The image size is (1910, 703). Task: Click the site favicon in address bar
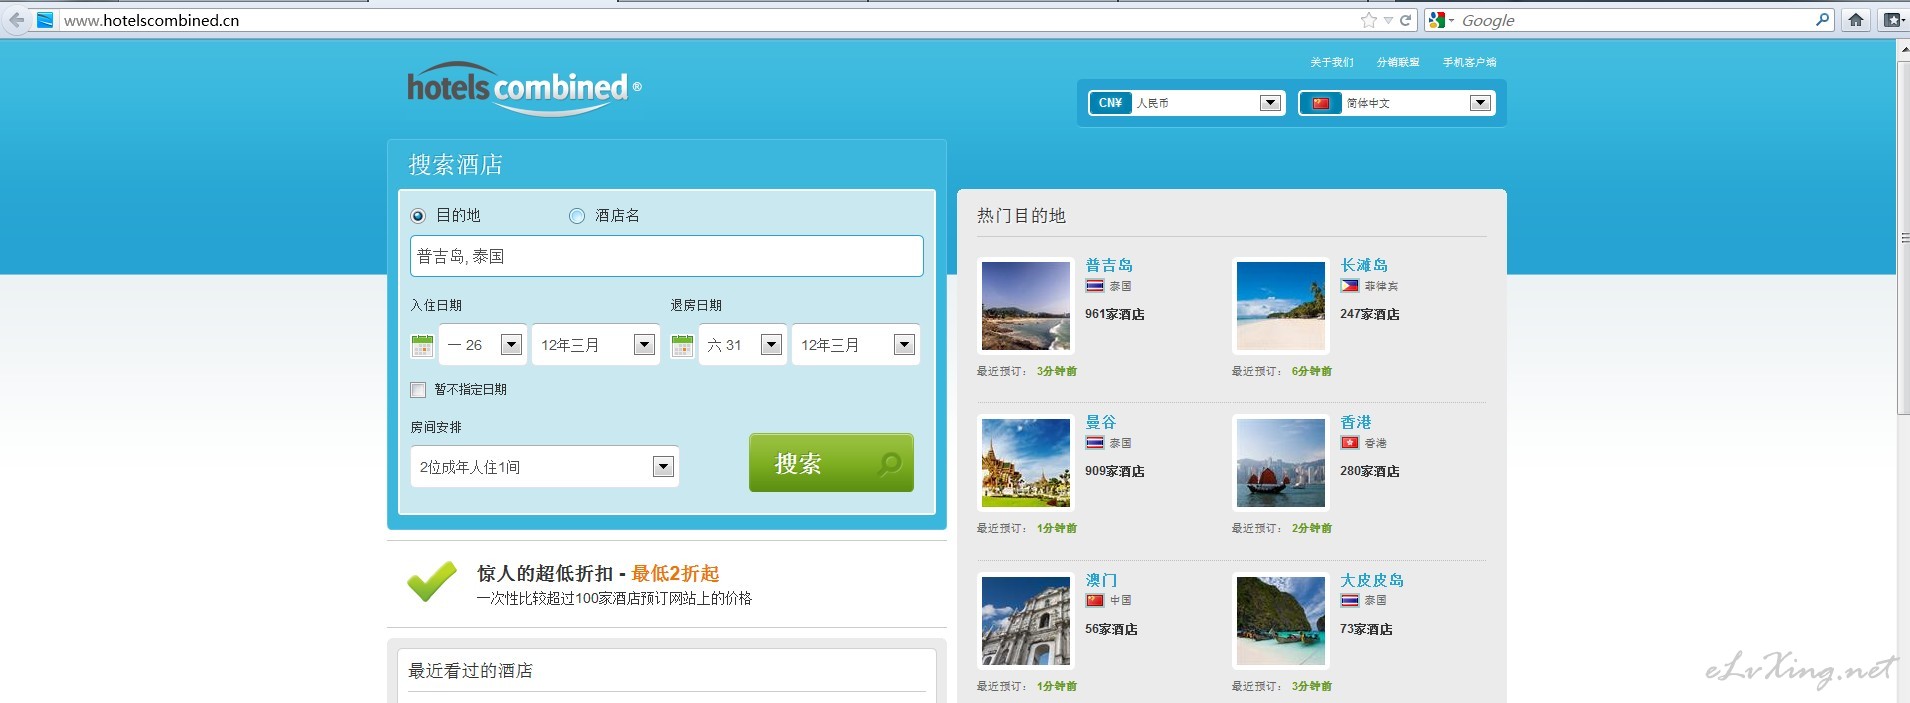pyautogui.click(x=45, y=20)
